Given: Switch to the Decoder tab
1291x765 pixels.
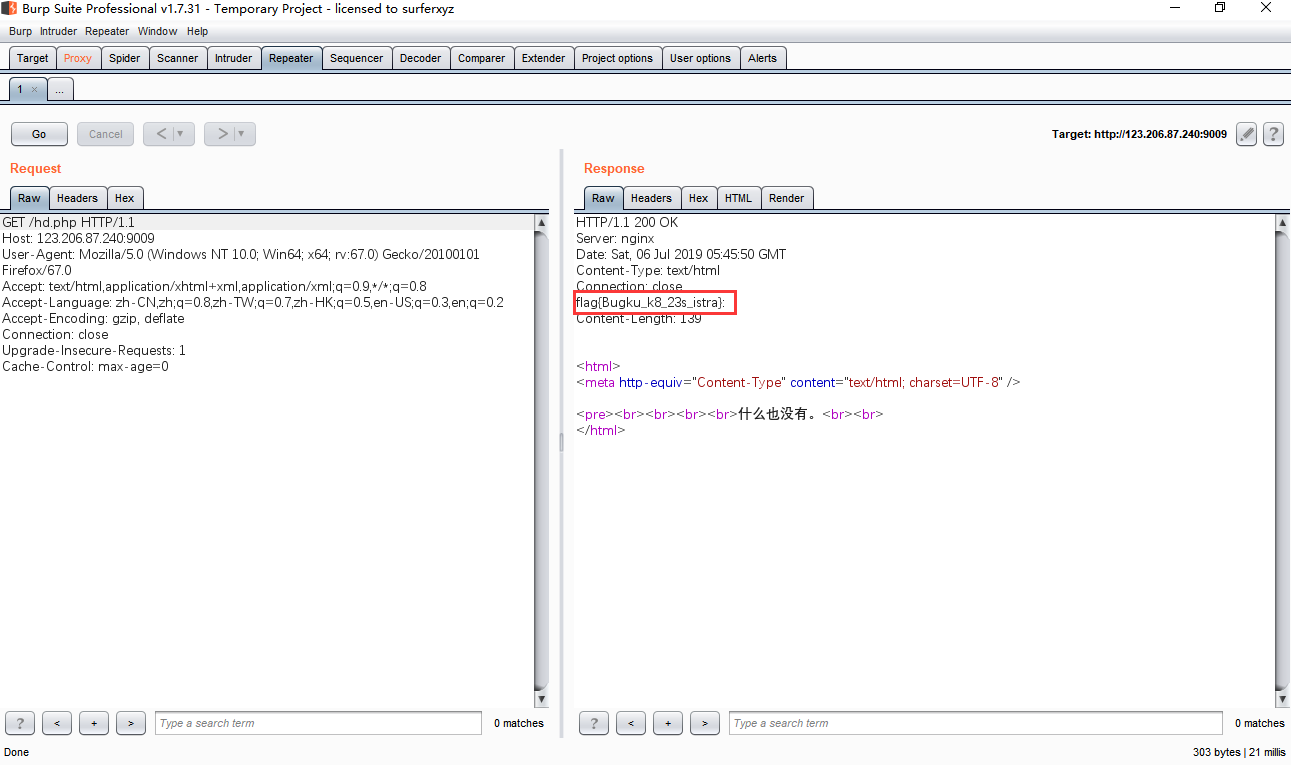Looking at the screenshot, I should (x=421, y=58).
